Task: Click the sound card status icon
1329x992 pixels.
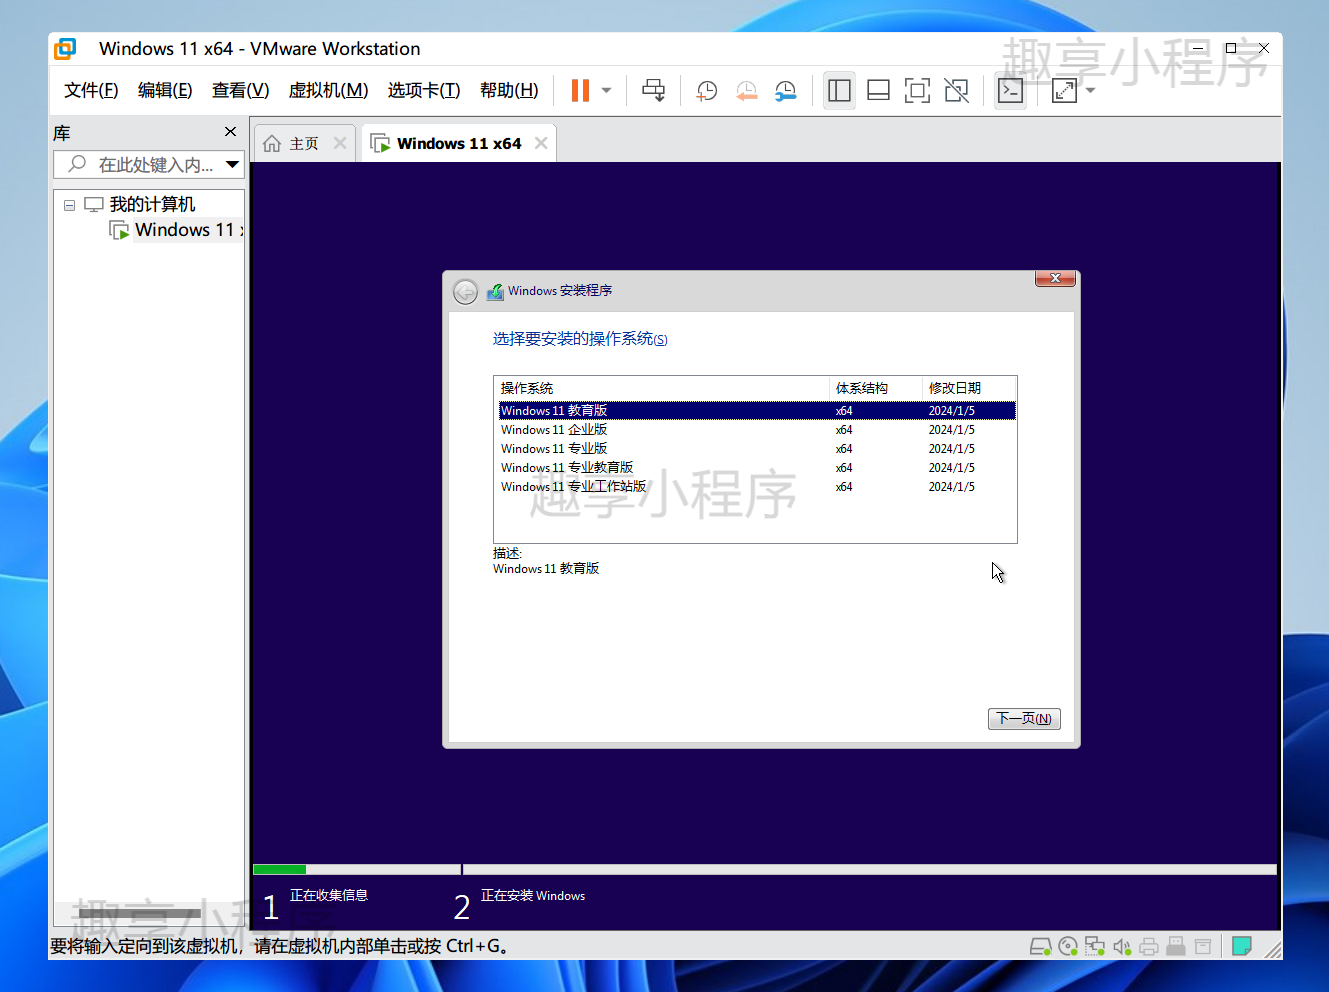Action: click(1122, 946)
